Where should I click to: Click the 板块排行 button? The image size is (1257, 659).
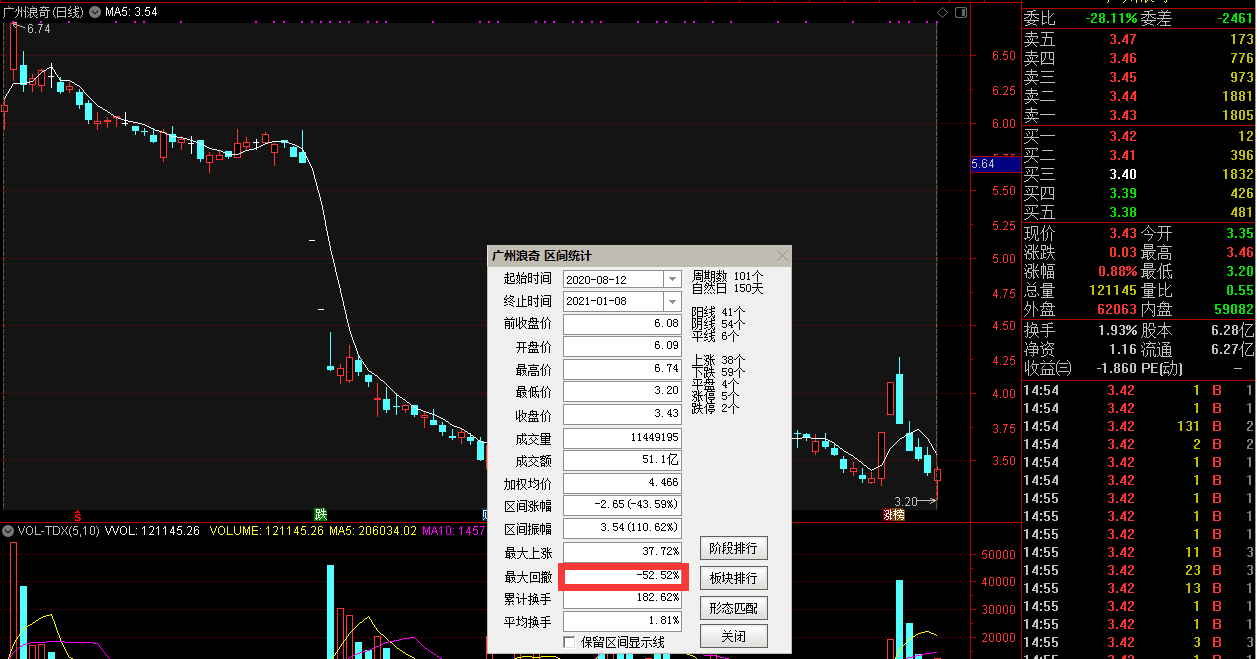click(733, 578)
